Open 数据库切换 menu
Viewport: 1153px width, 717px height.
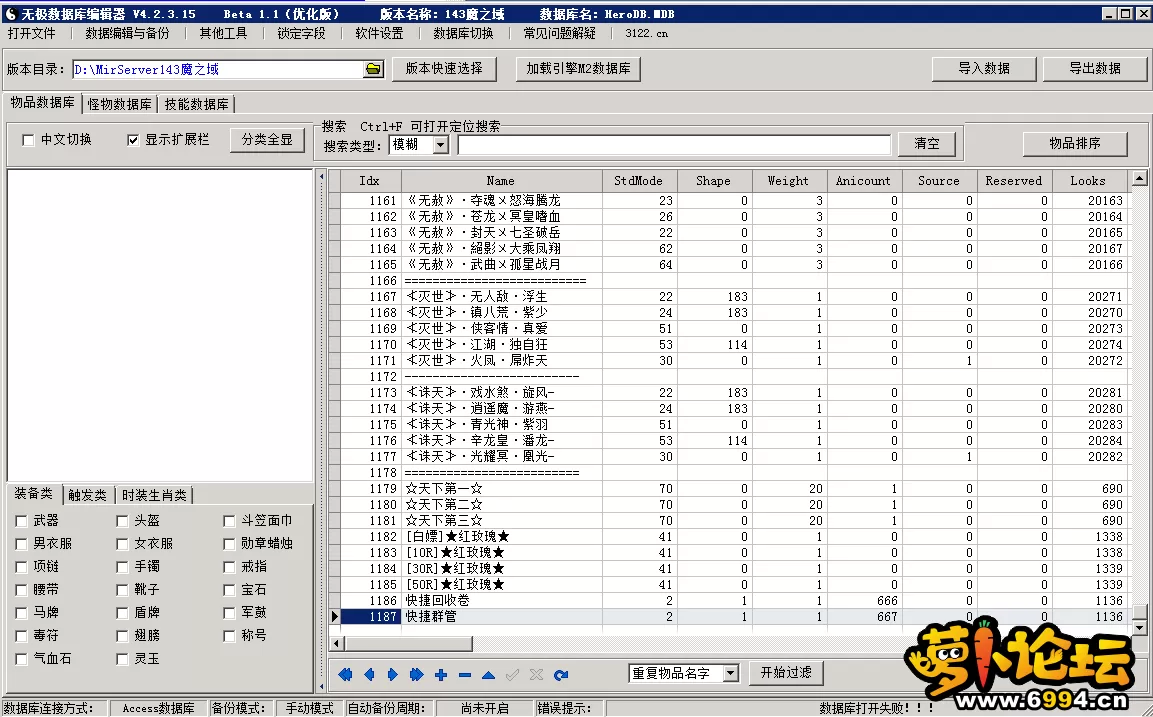pos(463,33)
